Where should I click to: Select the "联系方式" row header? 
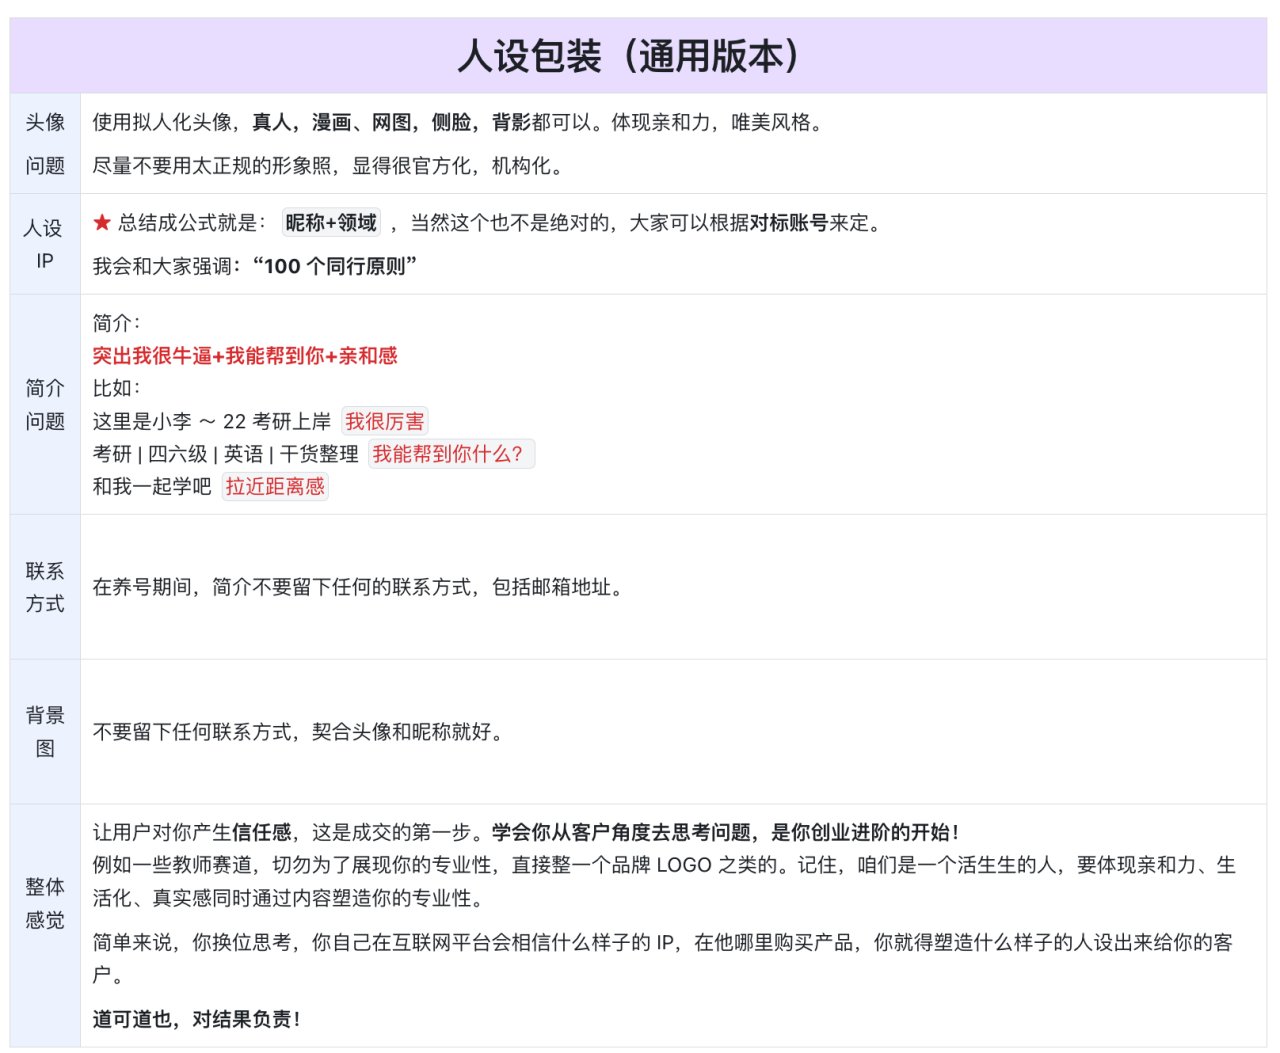click(x=45, y=588)
